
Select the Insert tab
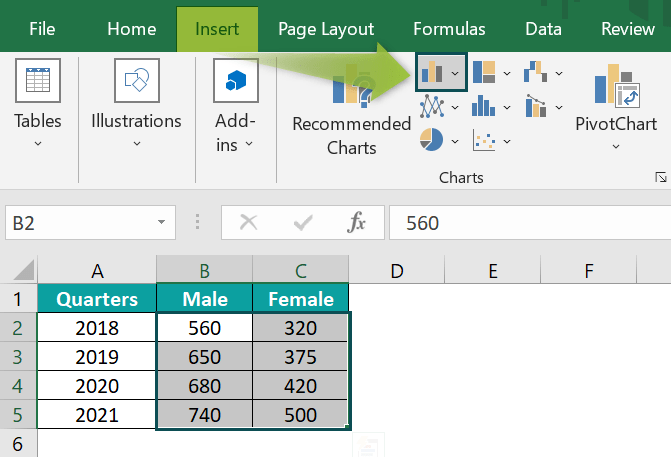(x=217, y=29)
